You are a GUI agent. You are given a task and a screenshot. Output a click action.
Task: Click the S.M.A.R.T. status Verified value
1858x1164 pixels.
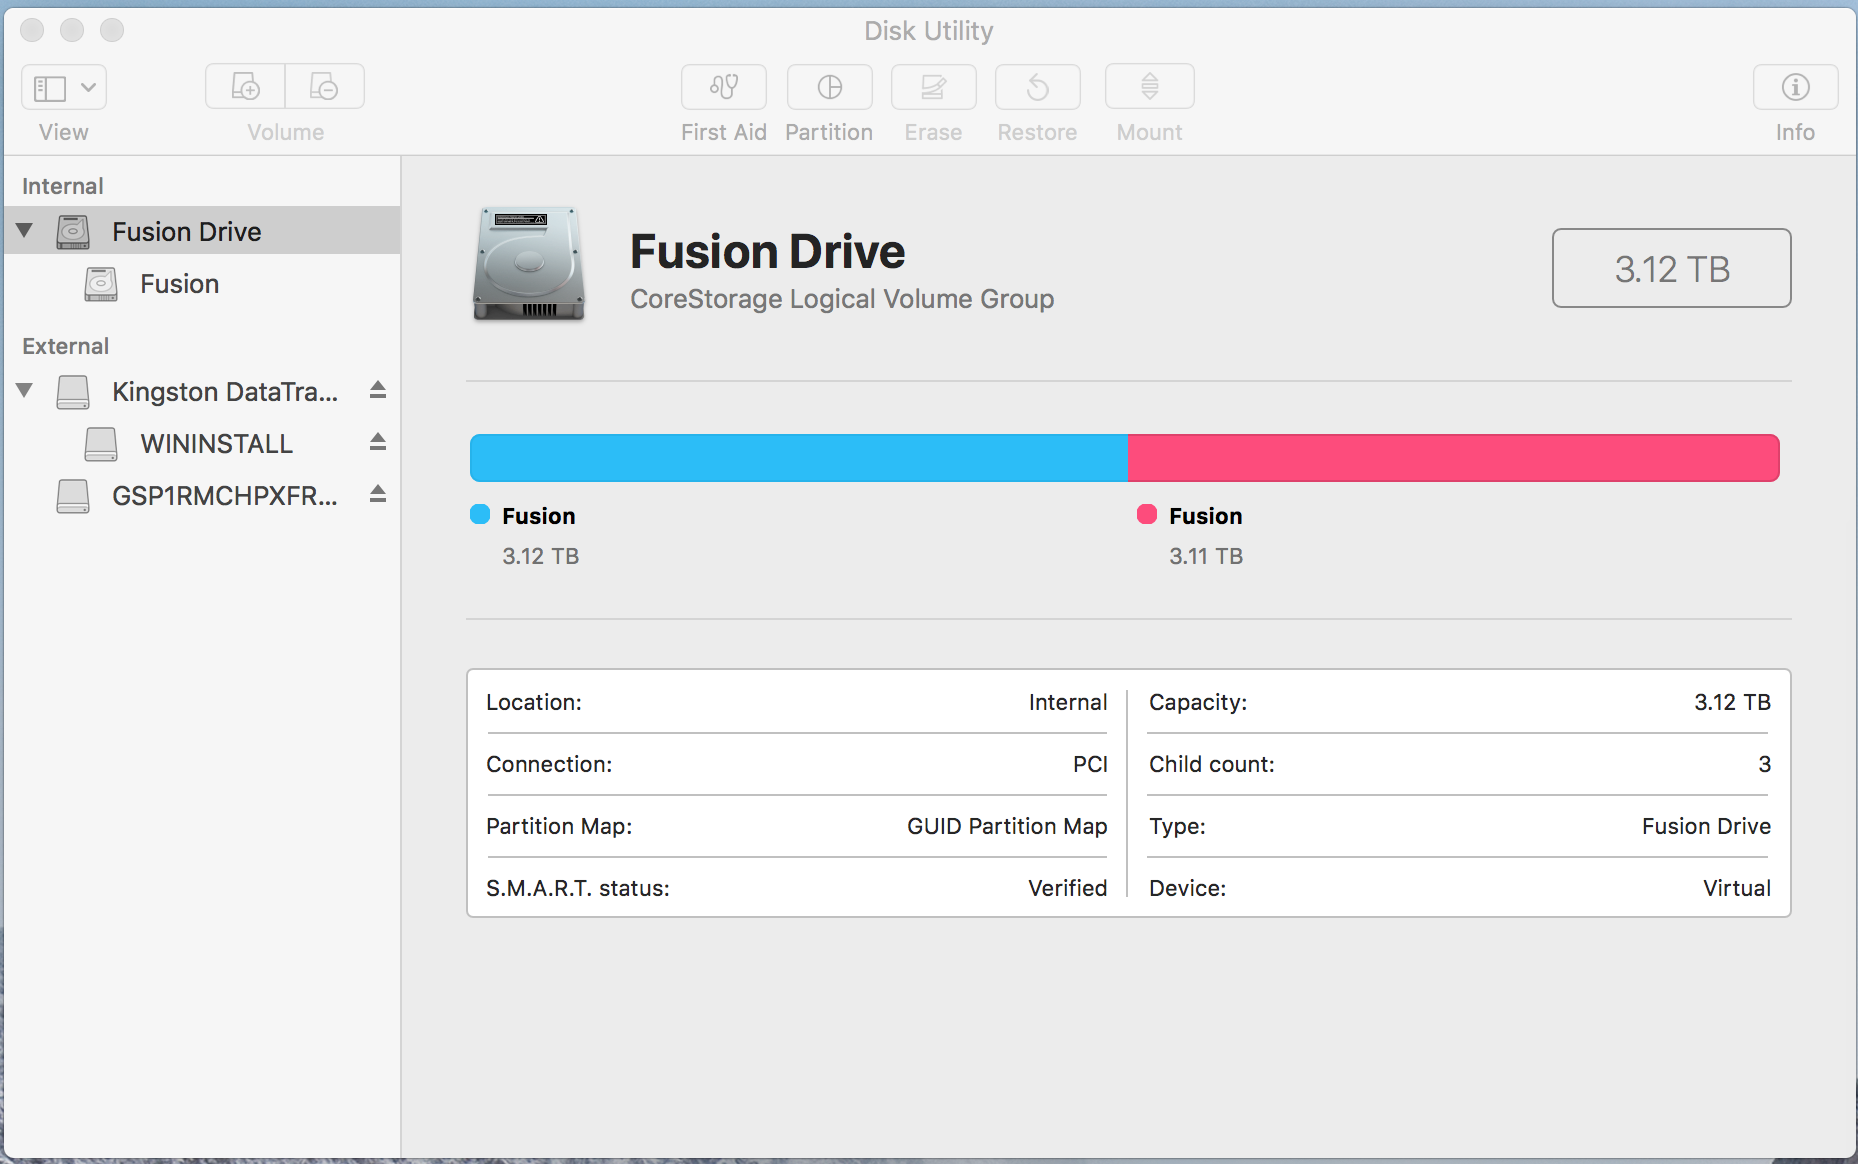point(1068,888)
